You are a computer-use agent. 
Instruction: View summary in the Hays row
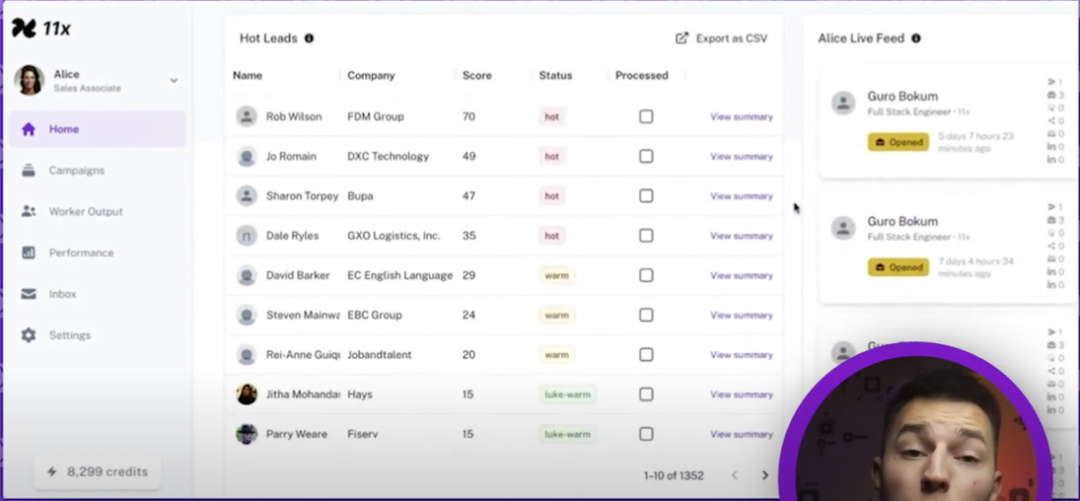point(741,395)
